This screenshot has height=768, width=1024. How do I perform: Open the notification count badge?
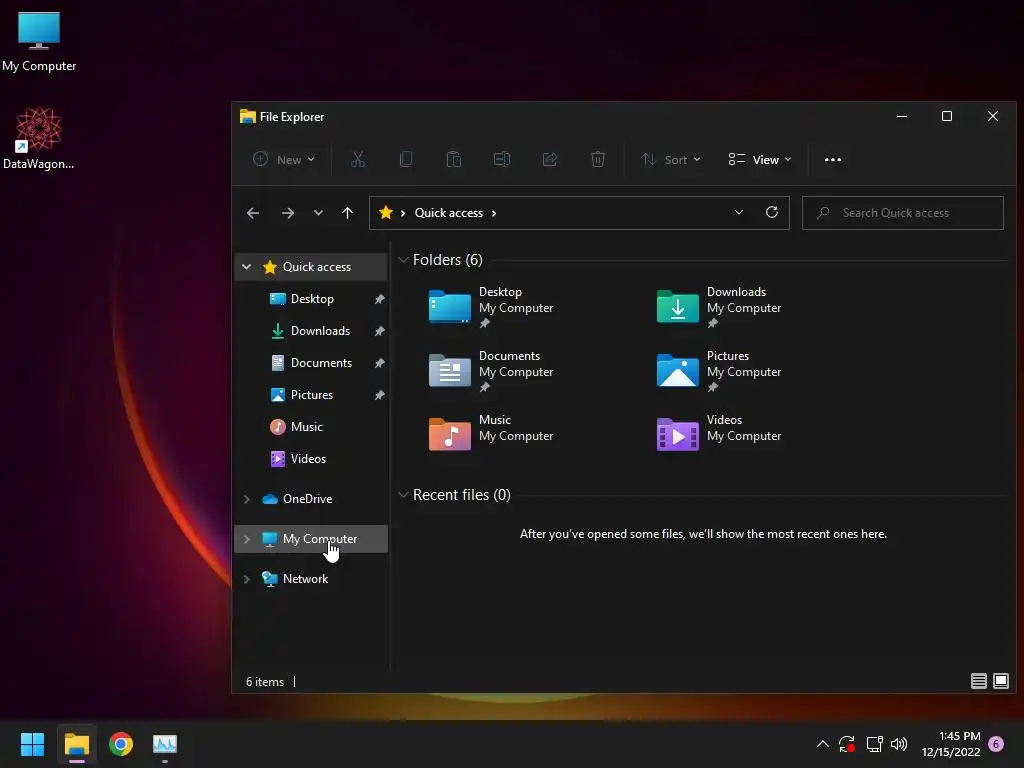996,744
